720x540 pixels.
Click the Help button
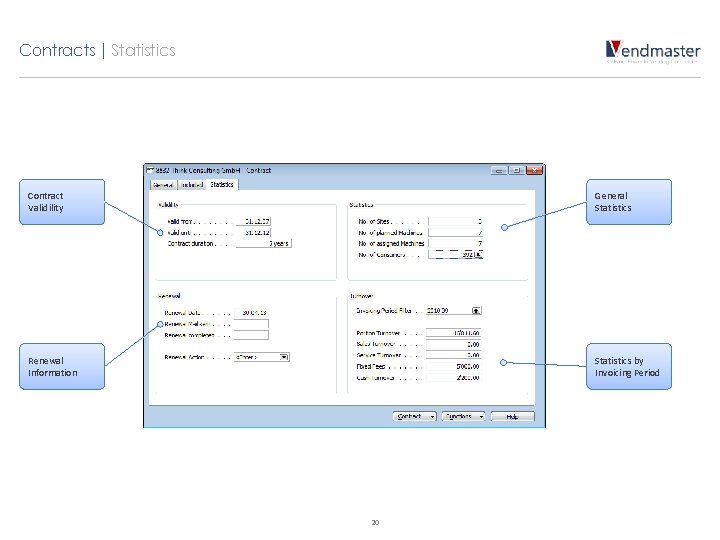[x=512, y=416]
